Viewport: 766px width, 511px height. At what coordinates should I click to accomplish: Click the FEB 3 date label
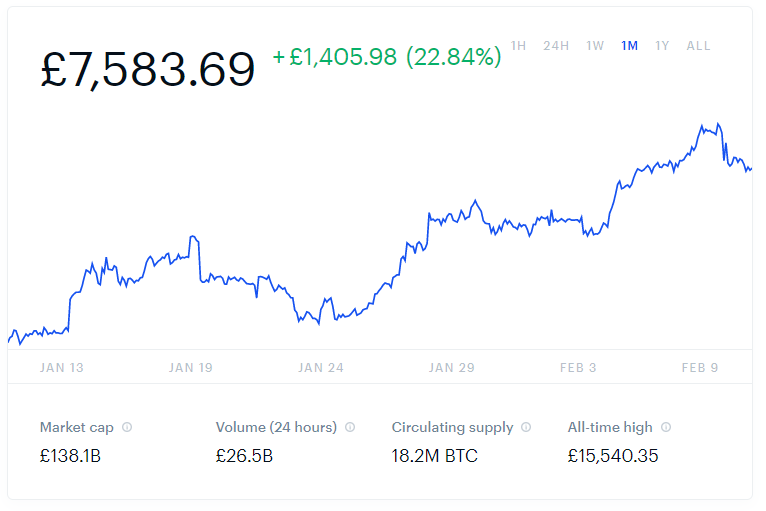[x=578, y=368]
